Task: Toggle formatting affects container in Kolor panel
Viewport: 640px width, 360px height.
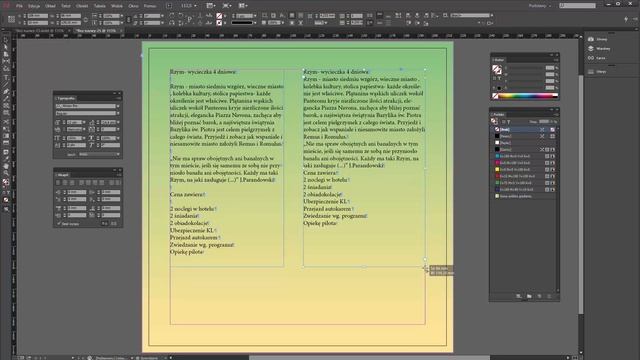Action: [494, 78]
